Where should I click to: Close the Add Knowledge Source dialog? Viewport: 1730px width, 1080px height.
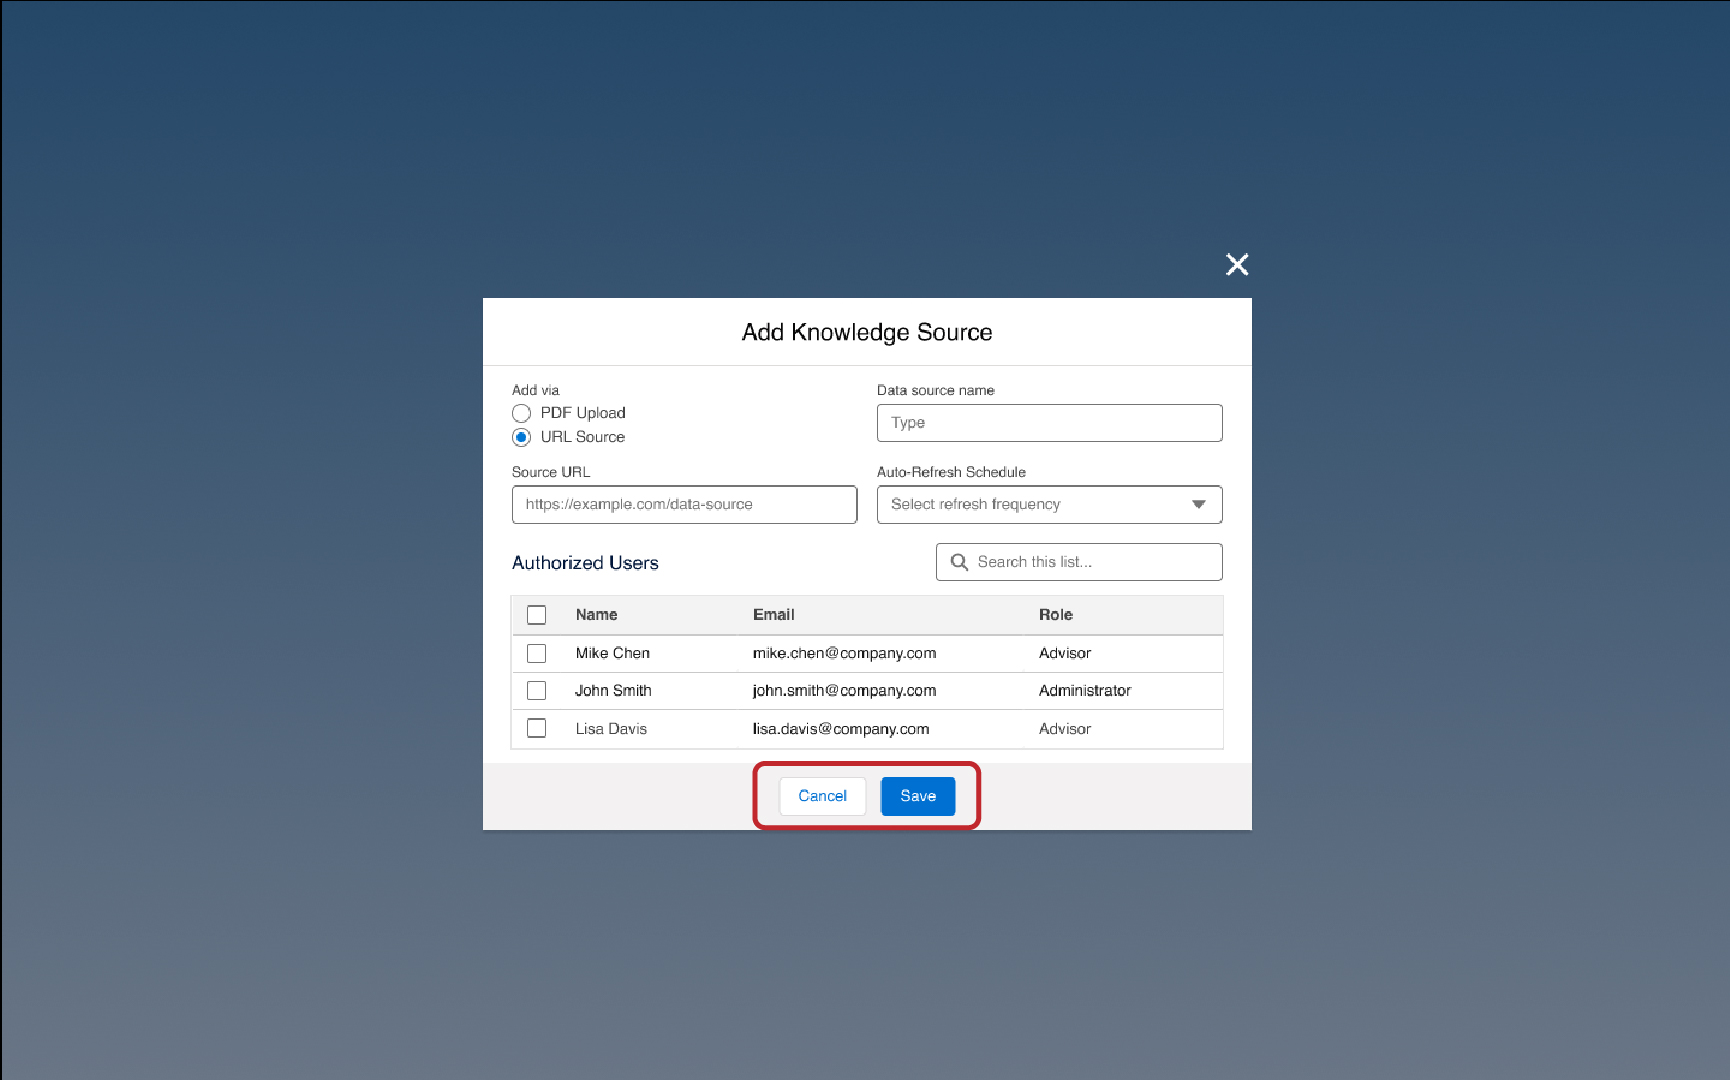point(1237,264)
